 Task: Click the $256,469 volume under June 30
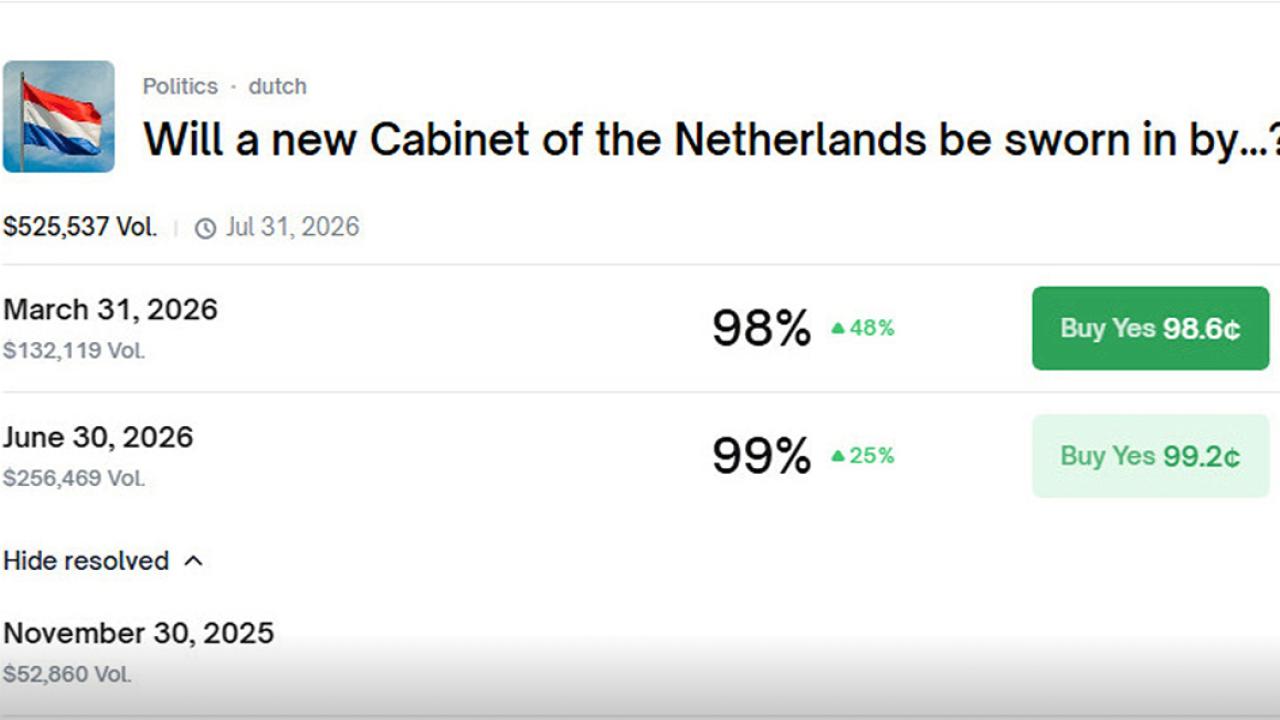click(x=74, y=478)
